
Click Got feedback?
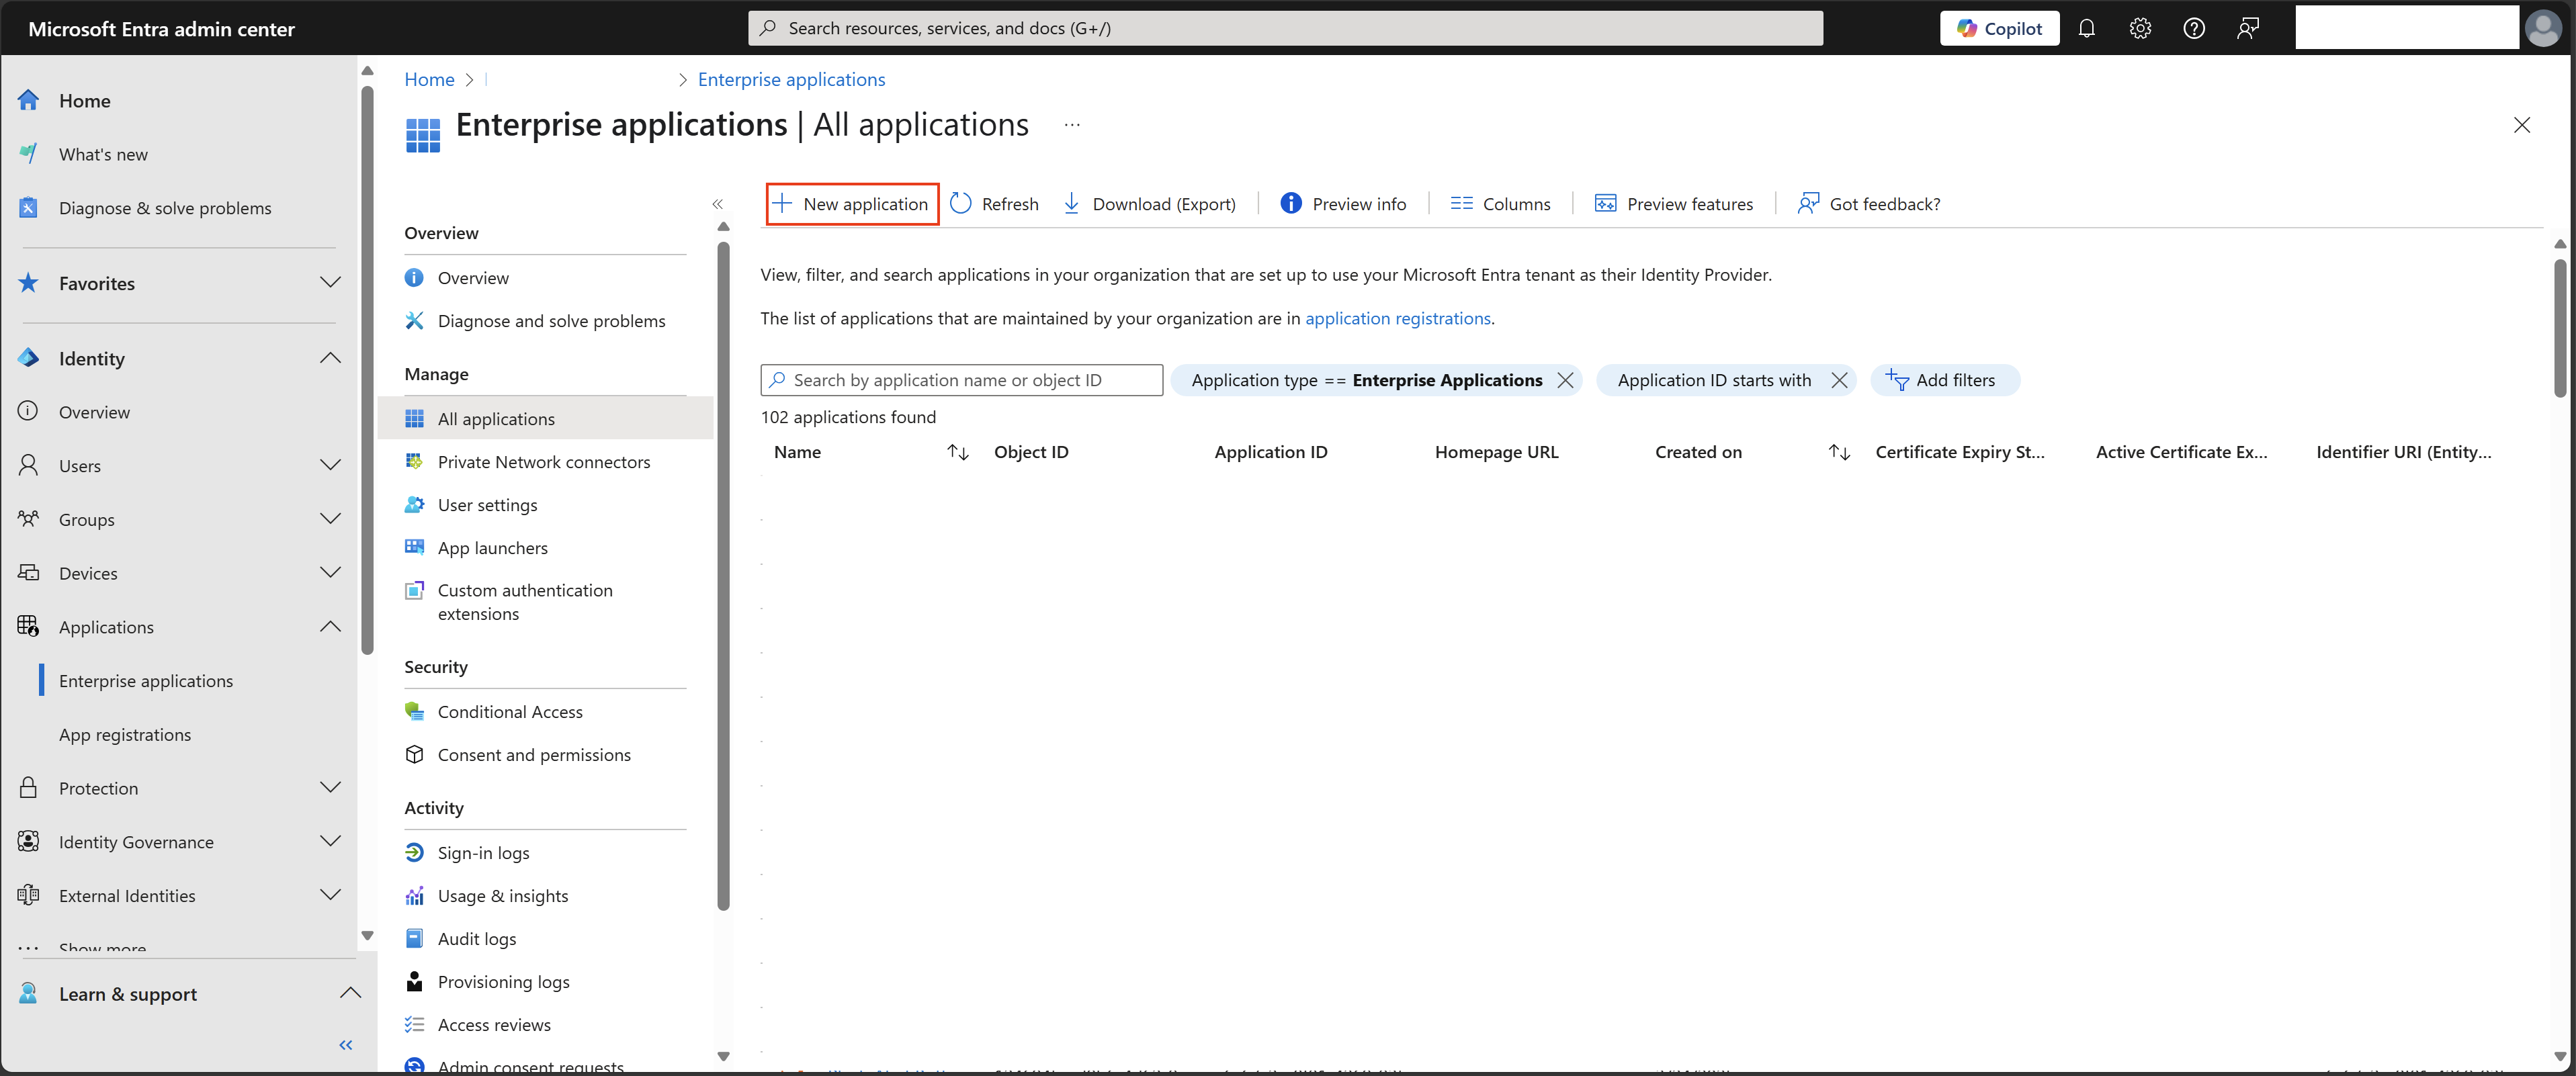(1869, 204)
